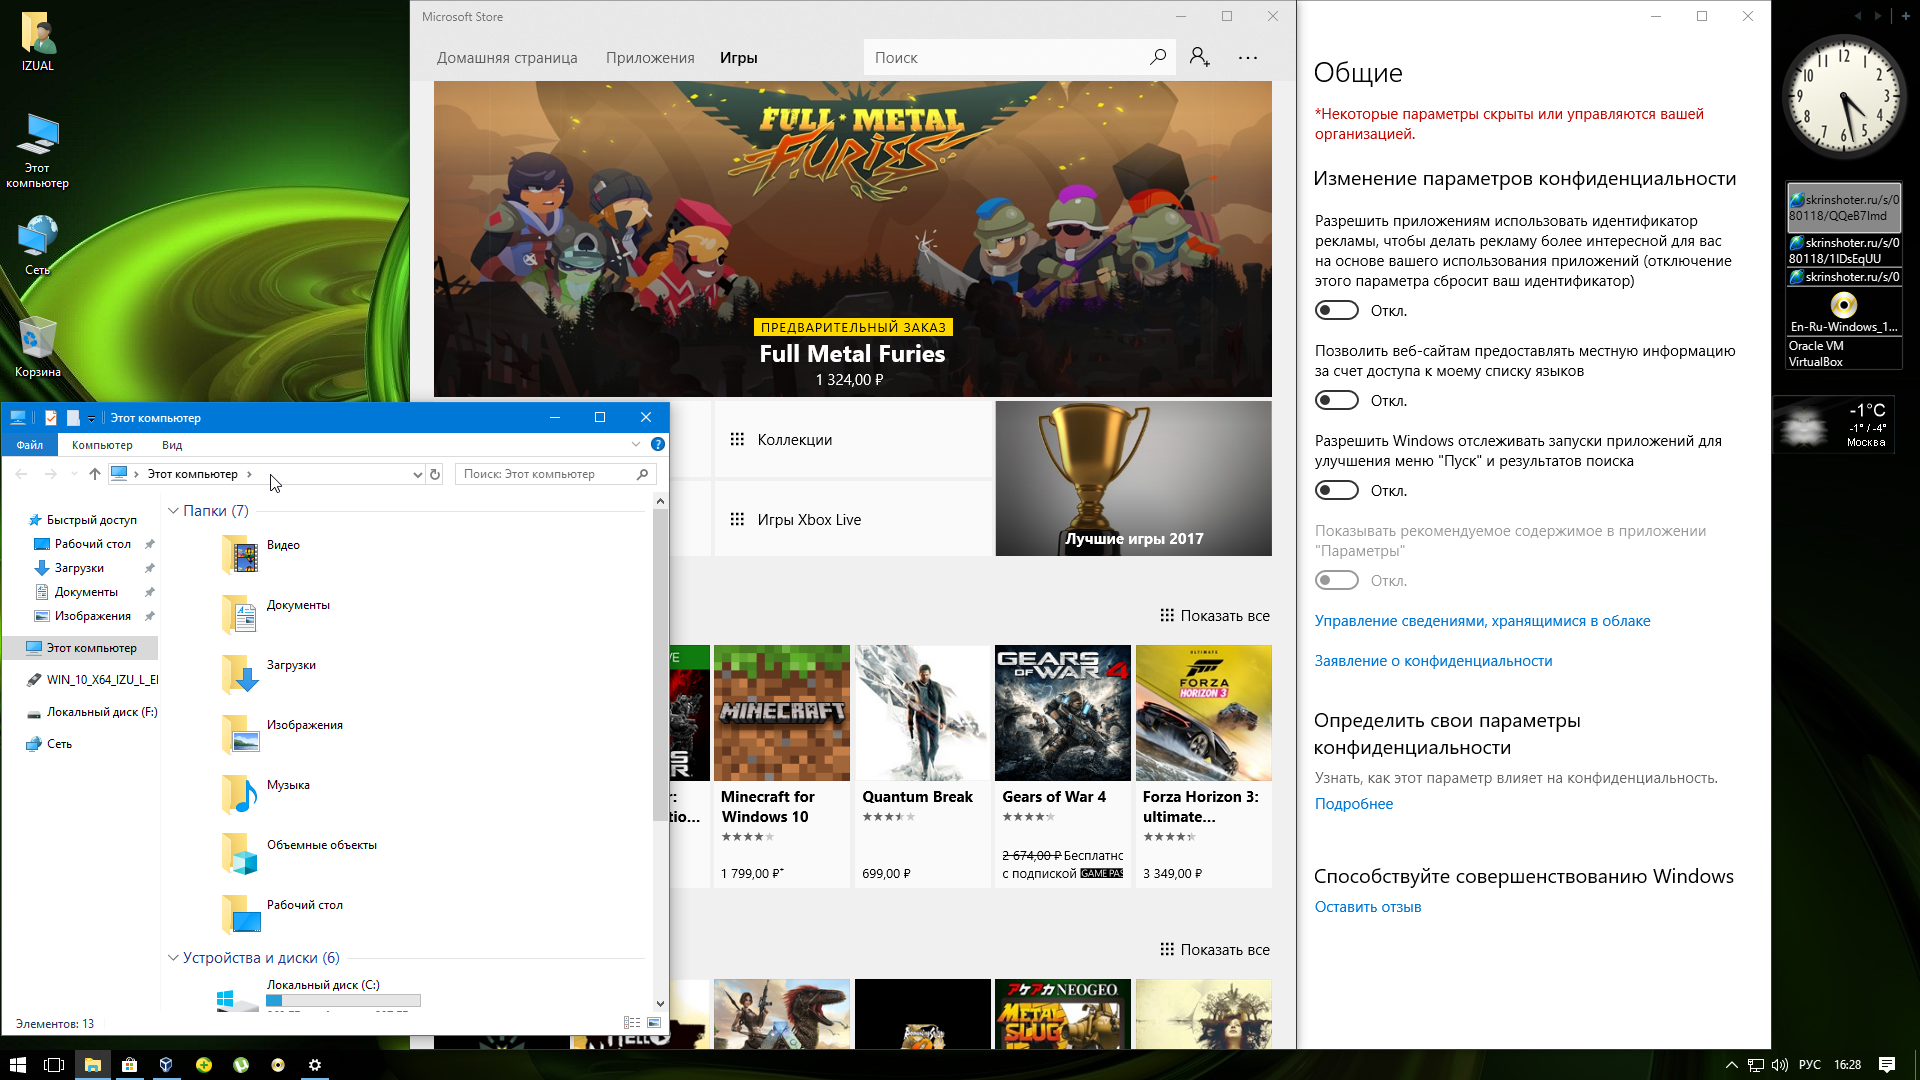
Task: Collapse the Папки (7) group
Action: pyautogui.click(x=173, y=511)
